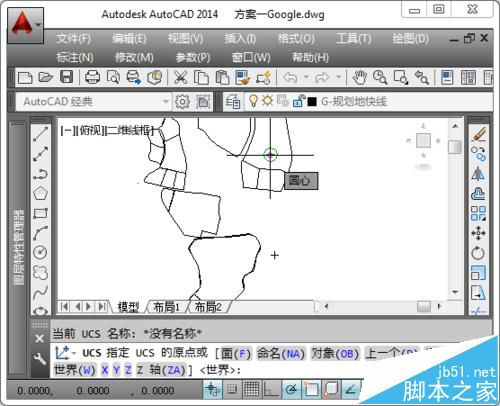Select the Move tool

[479, 233]
